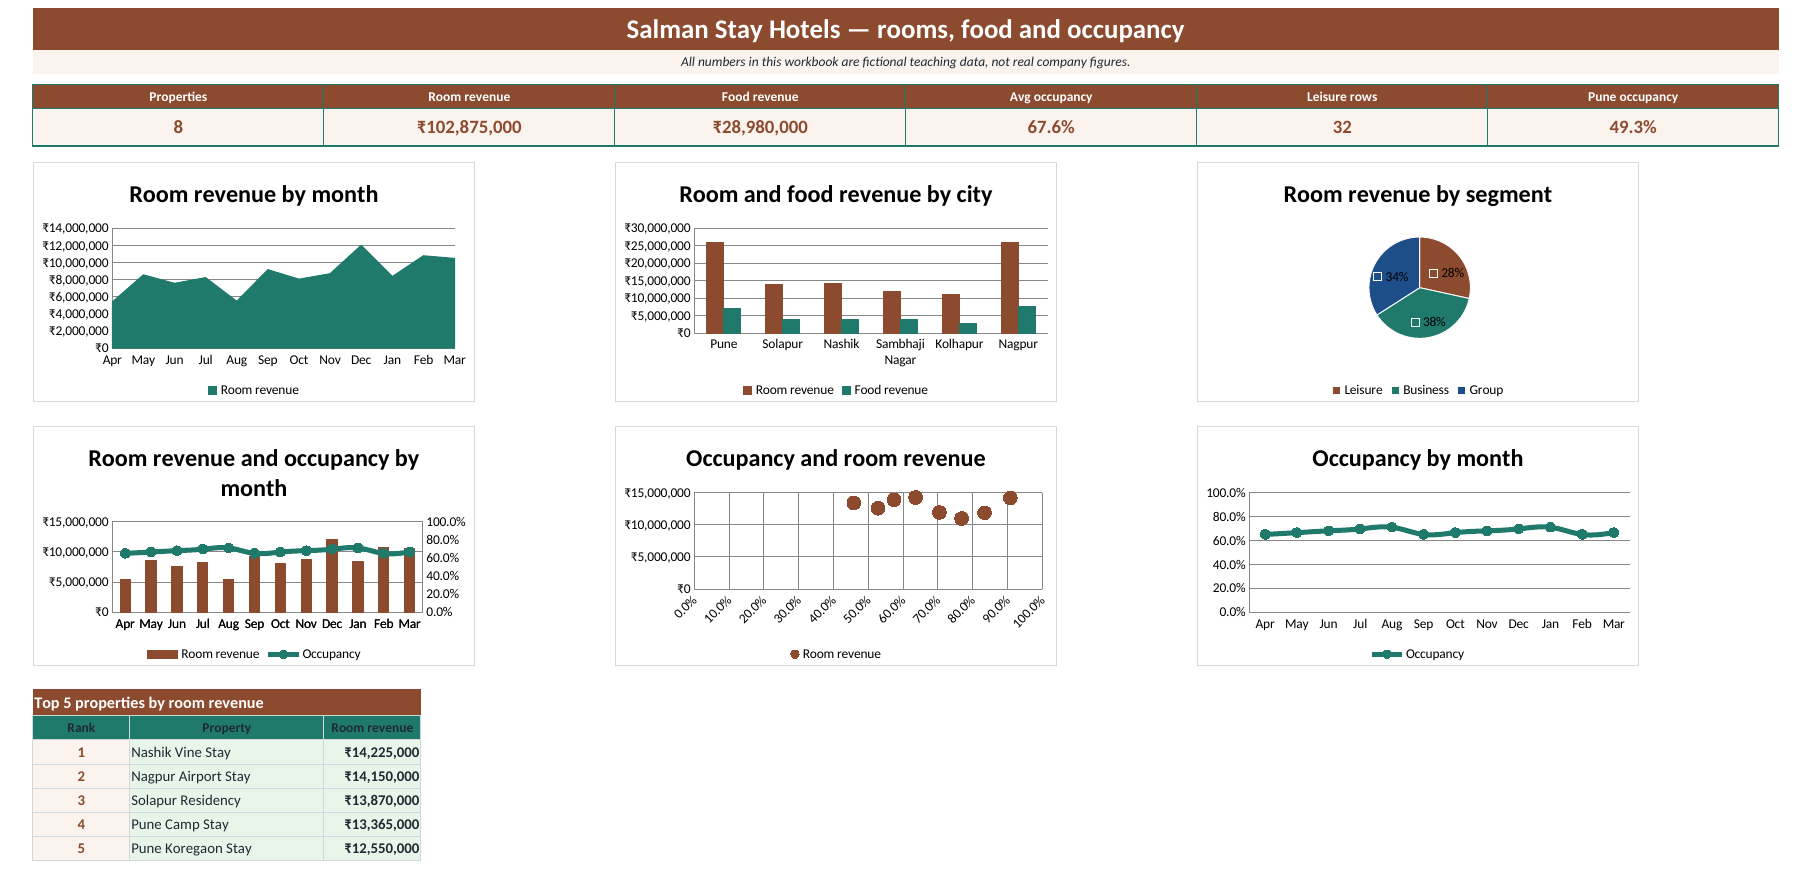This screenshot has height=876, width=1819.
Task: Select the Rank column header
Action: pyautogui.click(x=81, y=728)
